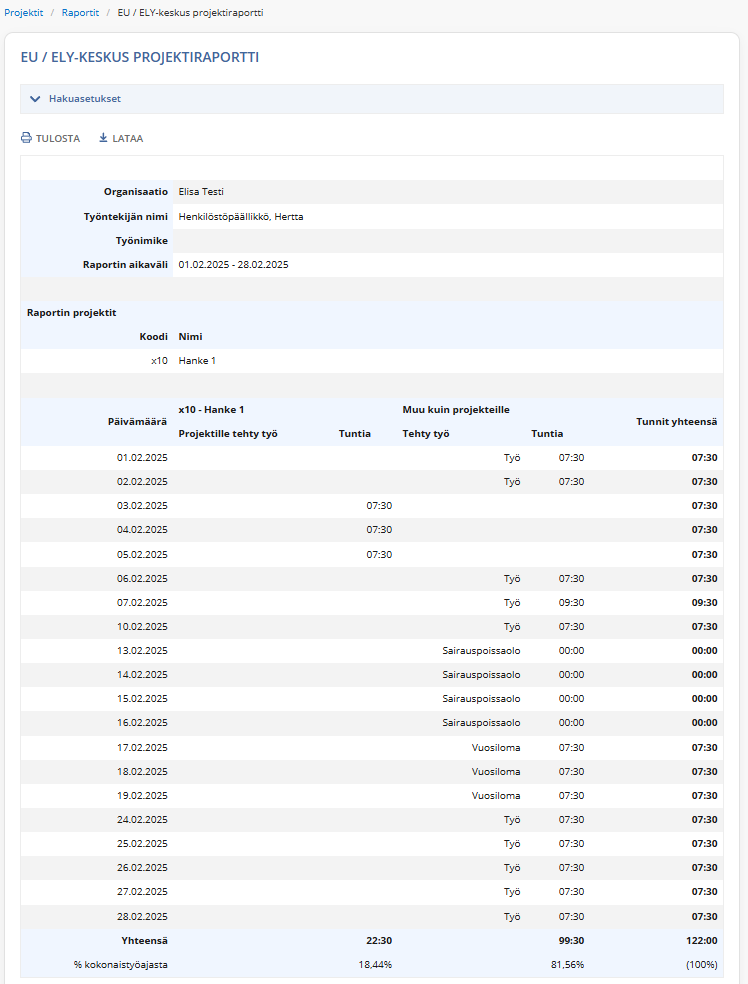Click the date cell 24.02.2025
748x984 pixels.
142,820
